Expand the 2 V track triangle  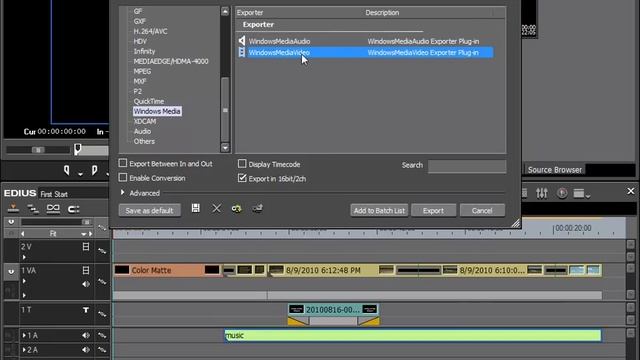pos(24,257)
